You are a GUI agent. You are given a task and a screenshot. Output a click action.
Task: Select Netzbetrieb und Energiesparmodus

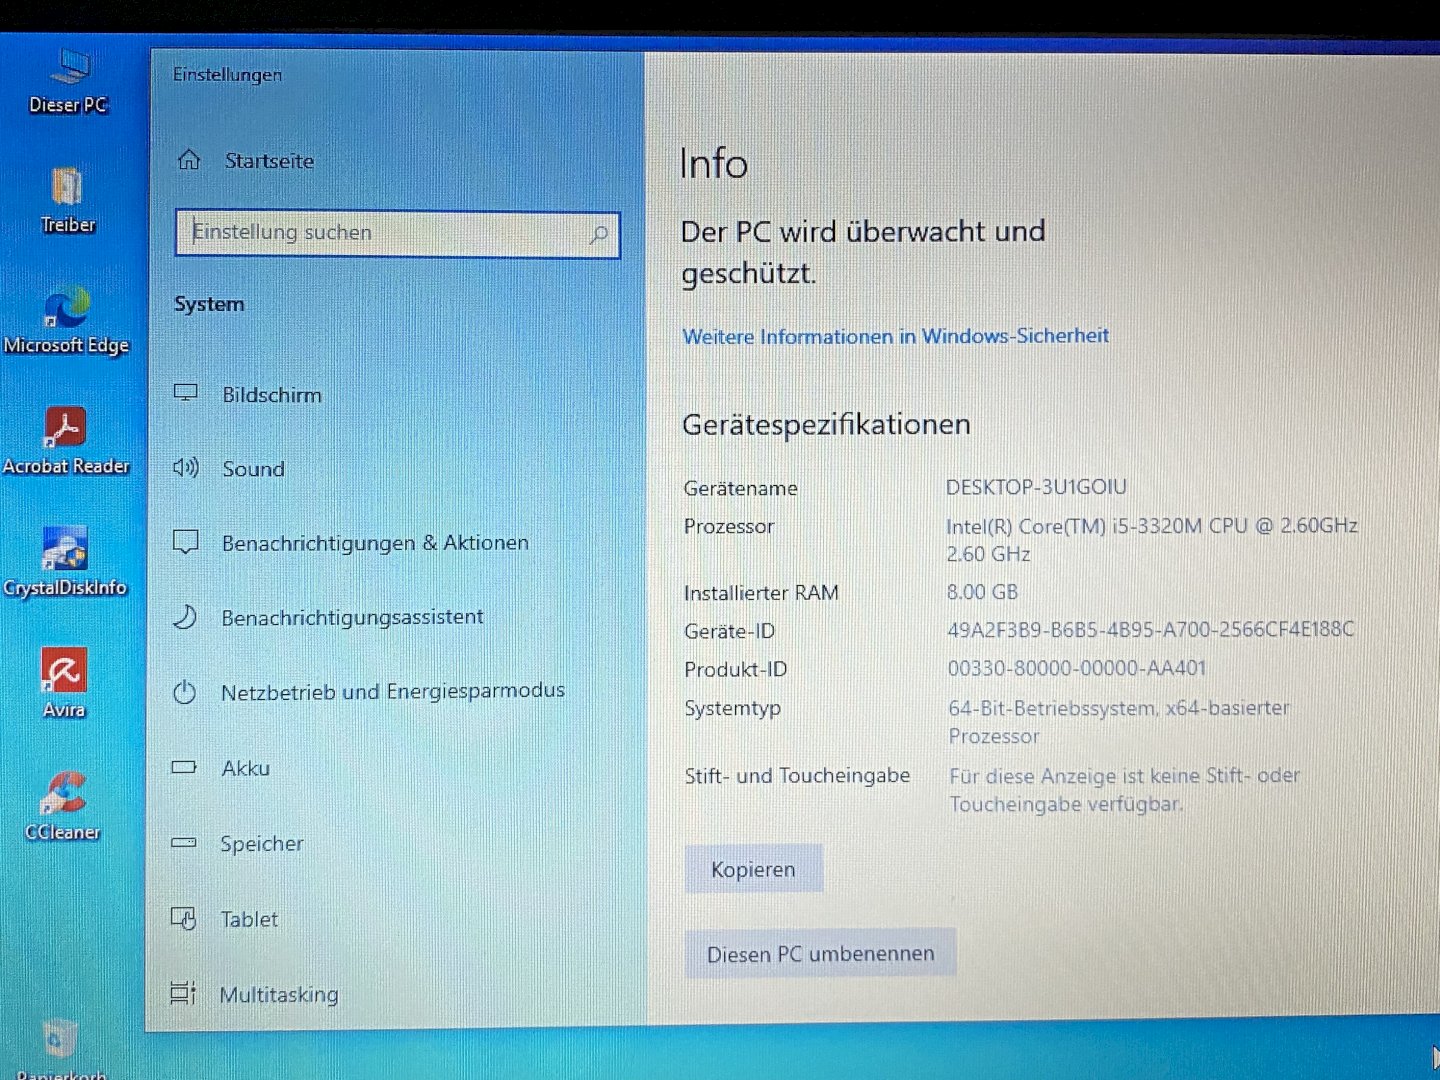[392, 692]
